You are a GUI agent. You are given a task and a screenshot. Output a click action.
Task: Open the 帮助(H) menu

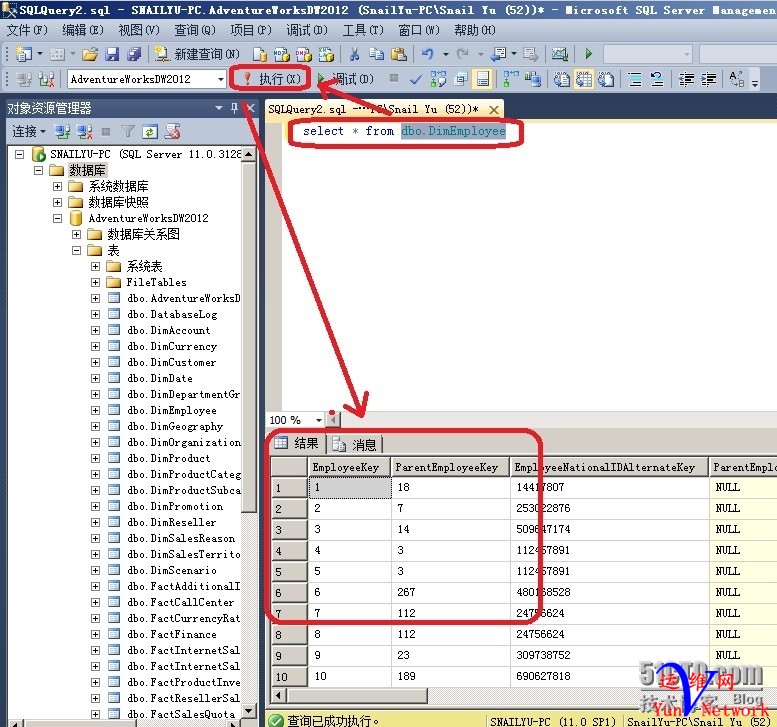(x=474, y=30)
